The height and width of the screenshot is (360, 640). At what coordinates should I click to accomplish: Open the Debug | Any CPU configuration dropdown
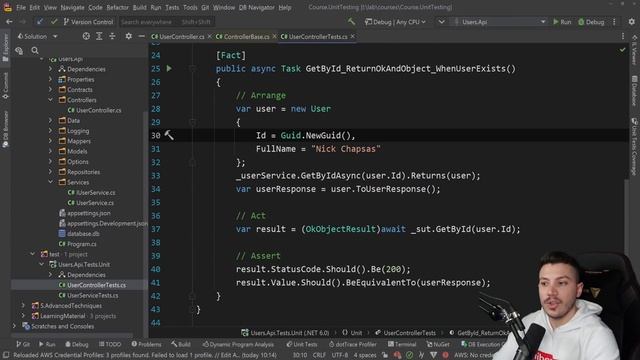coord(395,22)
